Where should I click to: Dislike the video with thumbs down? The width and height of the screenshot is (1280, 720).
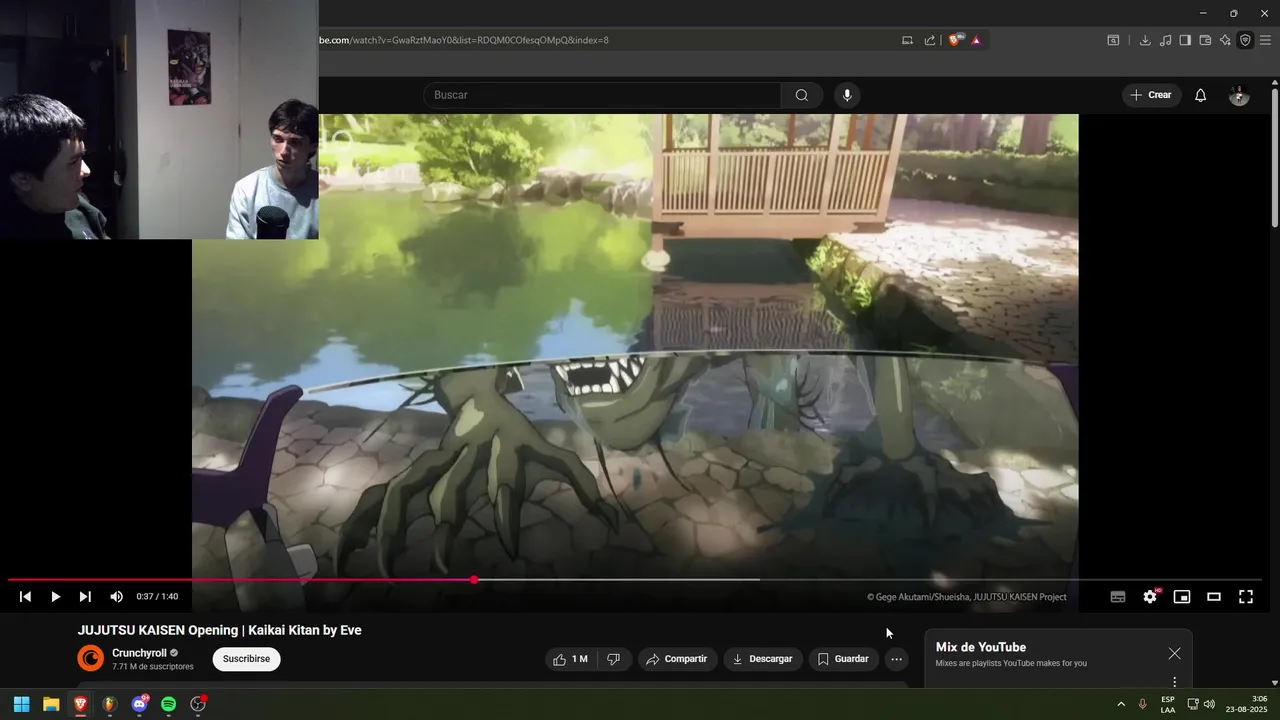tap(614, 659)
